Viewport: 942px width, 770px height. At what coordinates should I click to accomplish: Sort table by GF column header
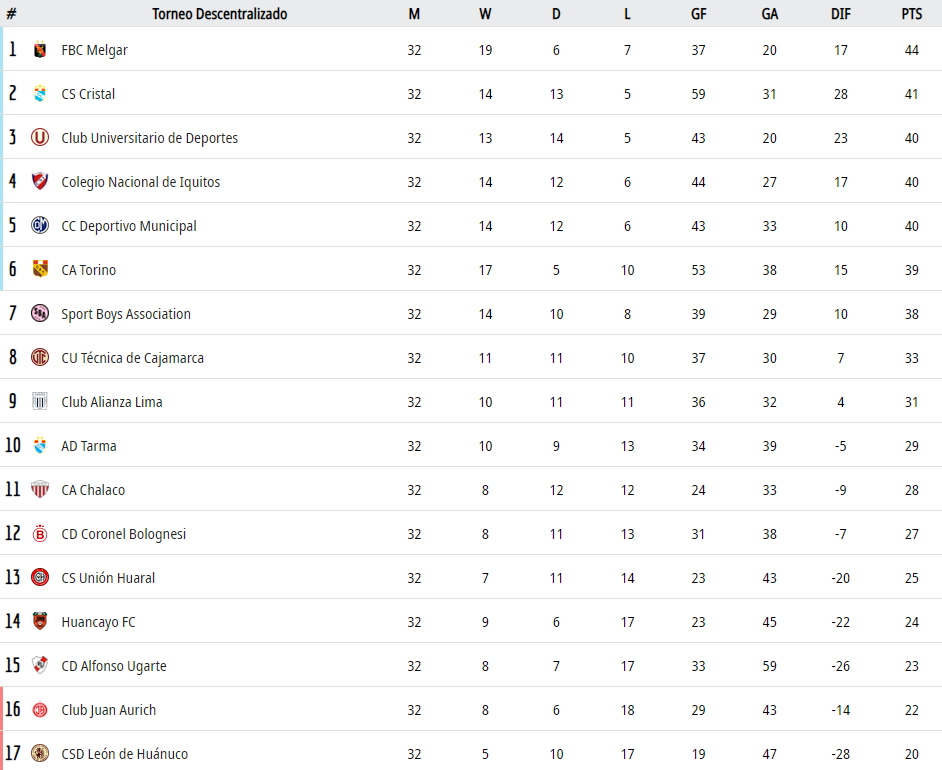(698, 14)
